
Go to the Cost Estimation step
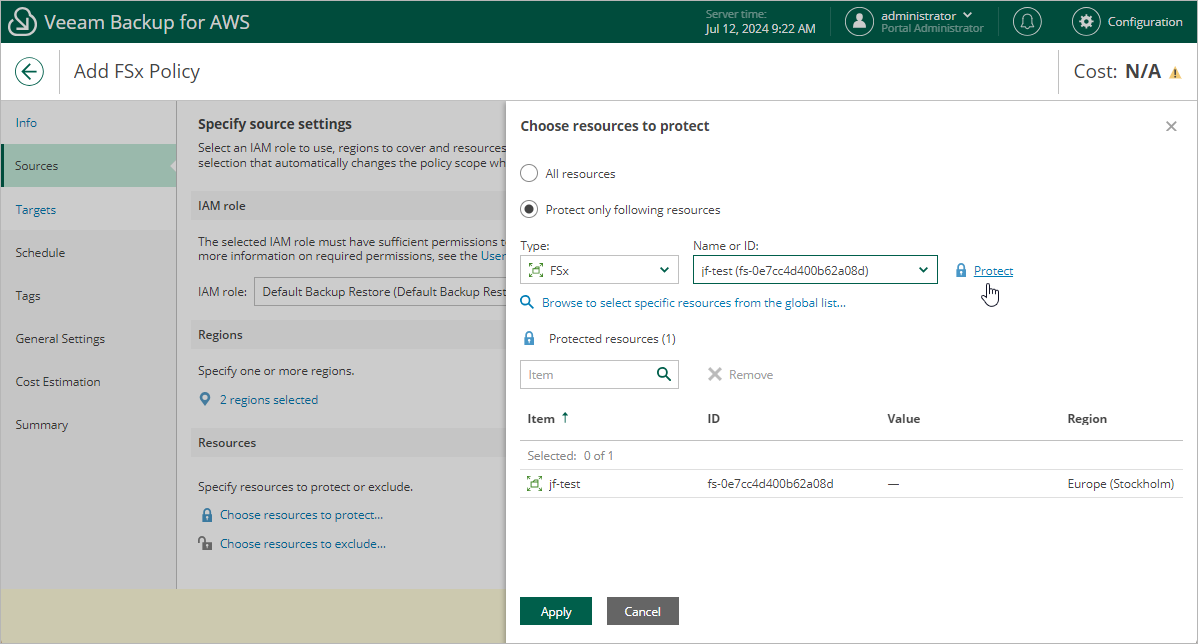click(58, 382)
